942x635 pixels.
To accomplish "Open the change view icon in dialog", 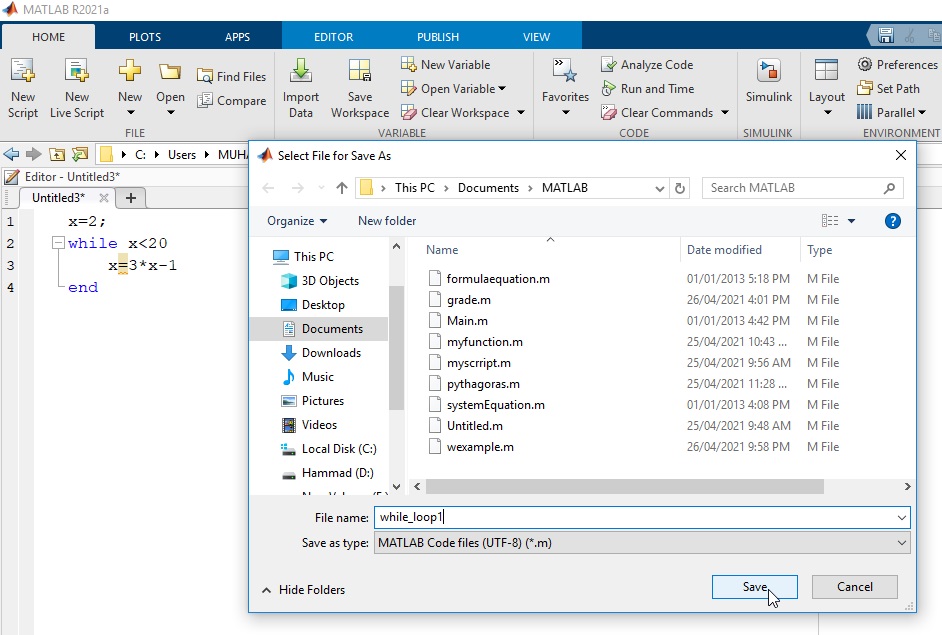I will 830,221.
